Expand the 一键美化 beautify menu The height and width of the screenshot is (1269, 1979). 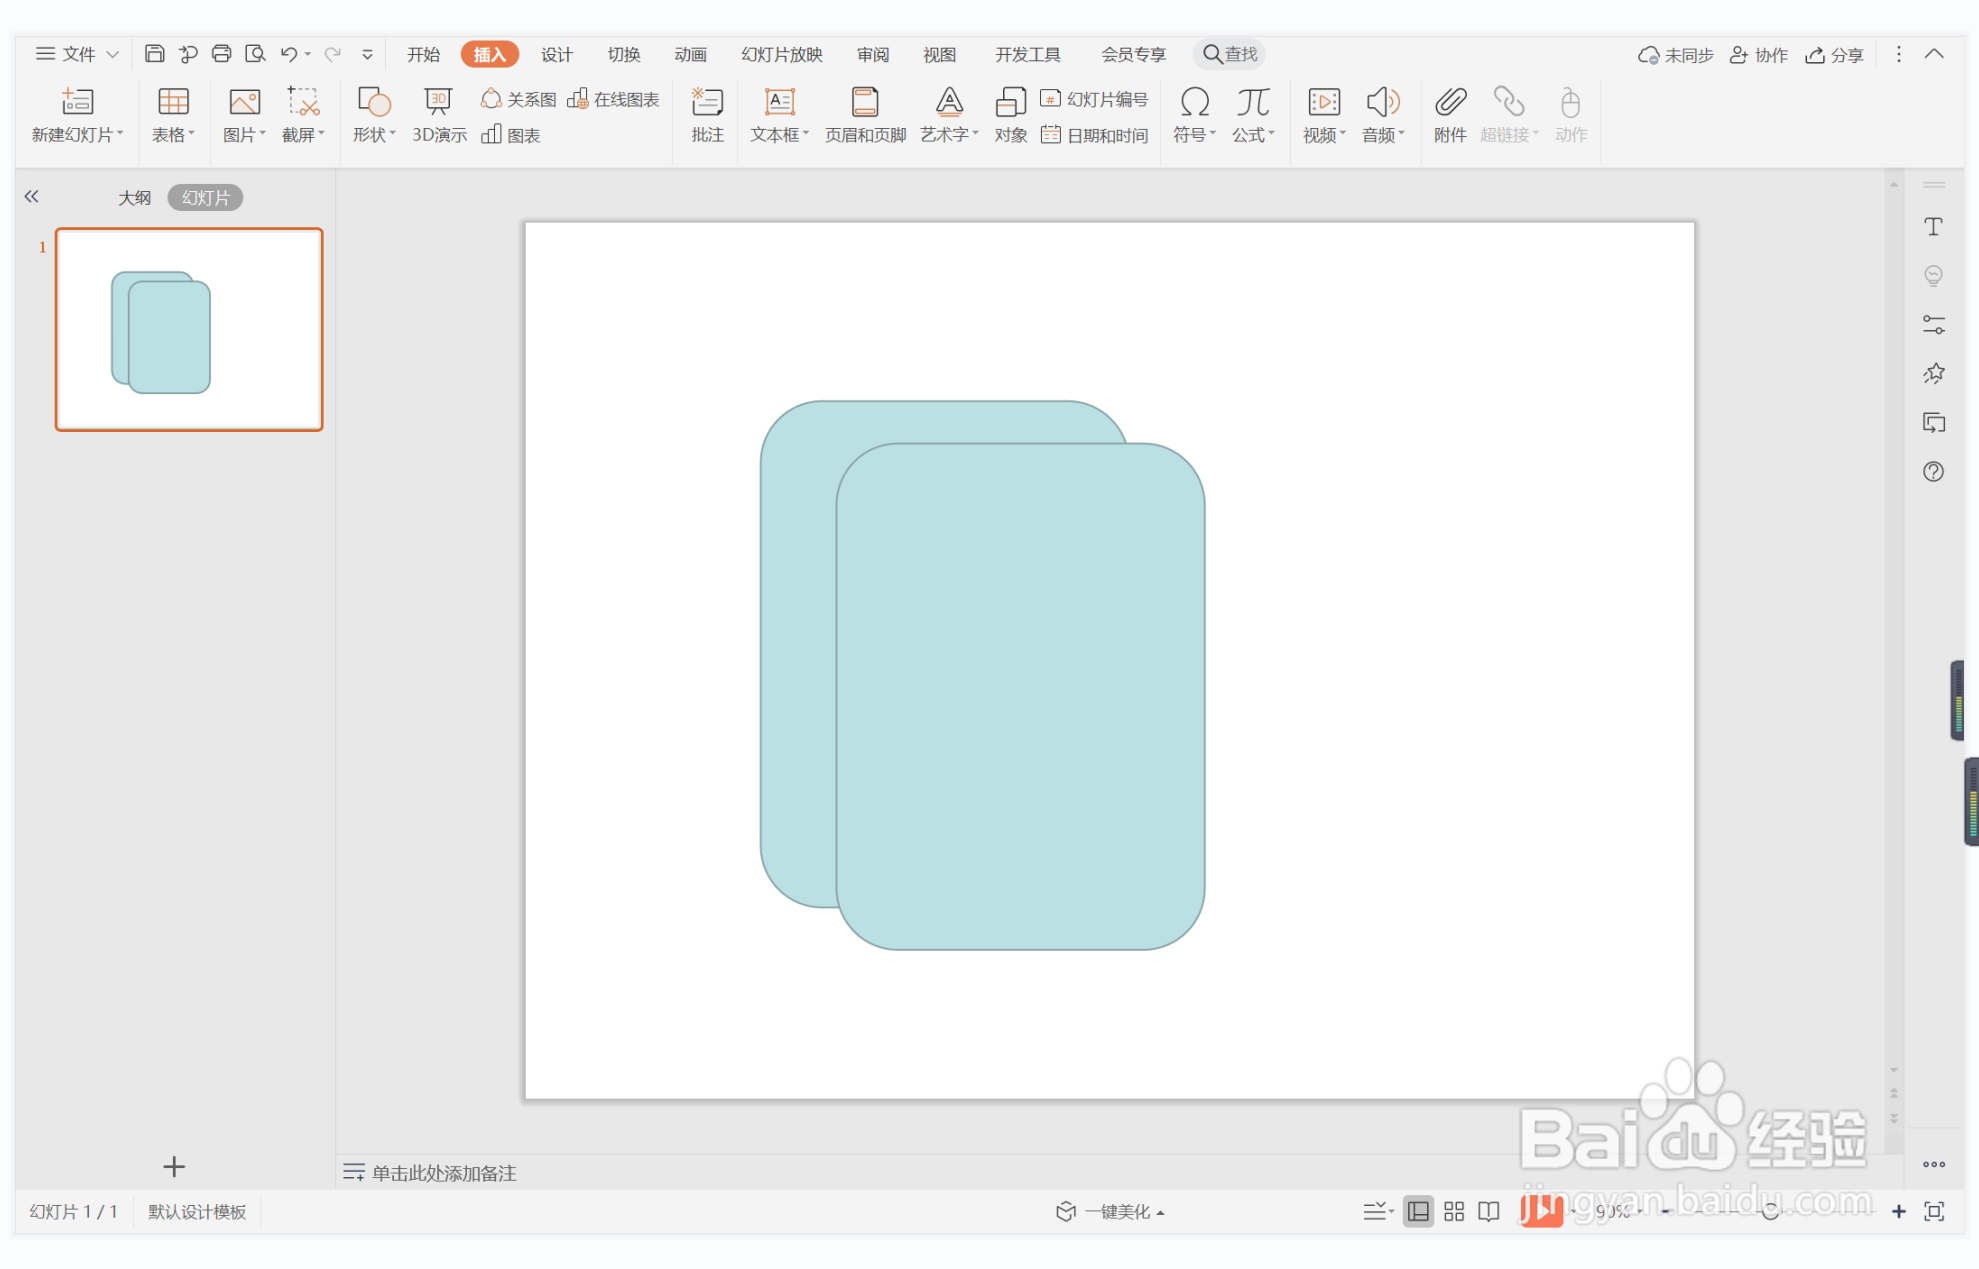(1110, 1211)
